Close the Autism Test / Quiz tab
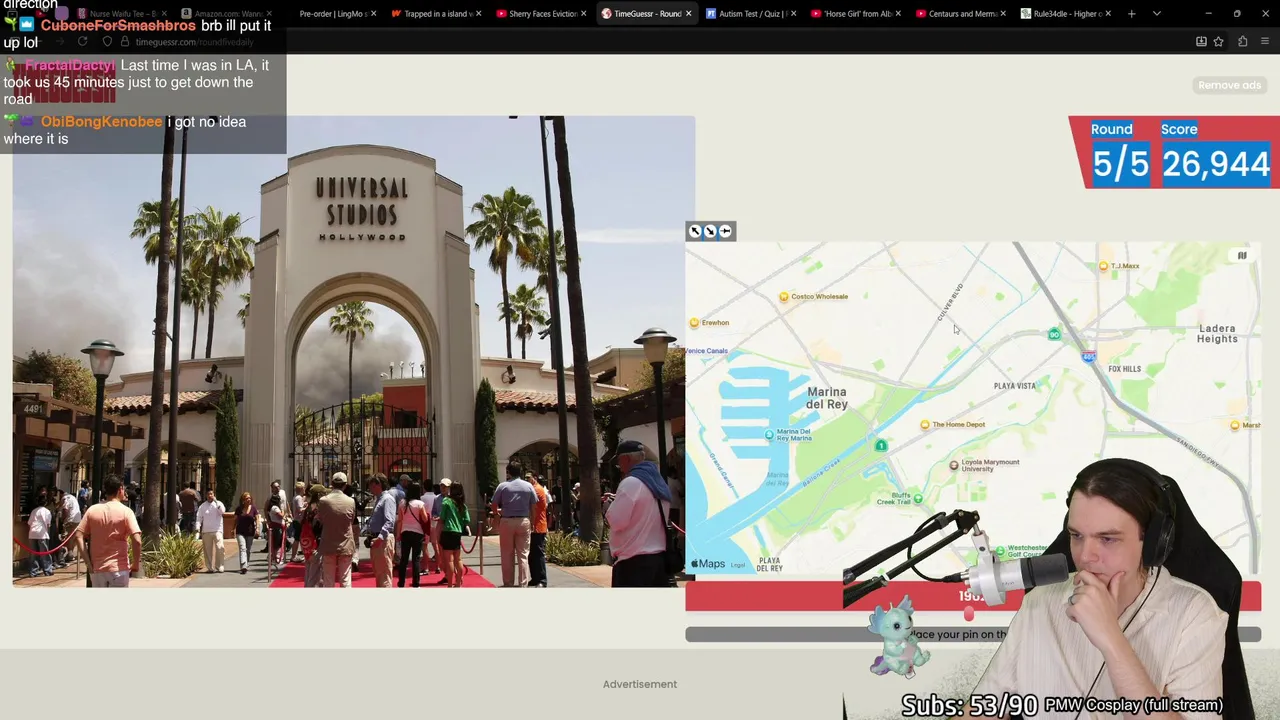Image resolution: width=1280 pixels, height=720 pixels. click(x=793, y=14)
